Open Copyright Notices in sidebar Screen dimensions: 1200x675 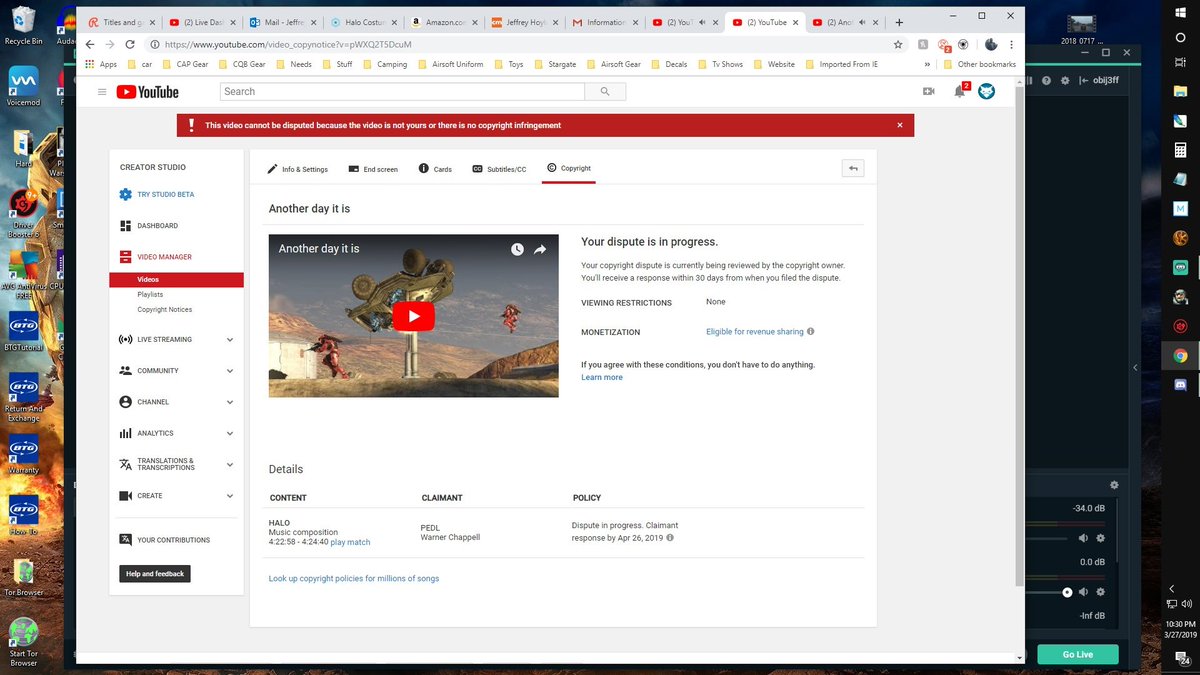tap(165, 310)
